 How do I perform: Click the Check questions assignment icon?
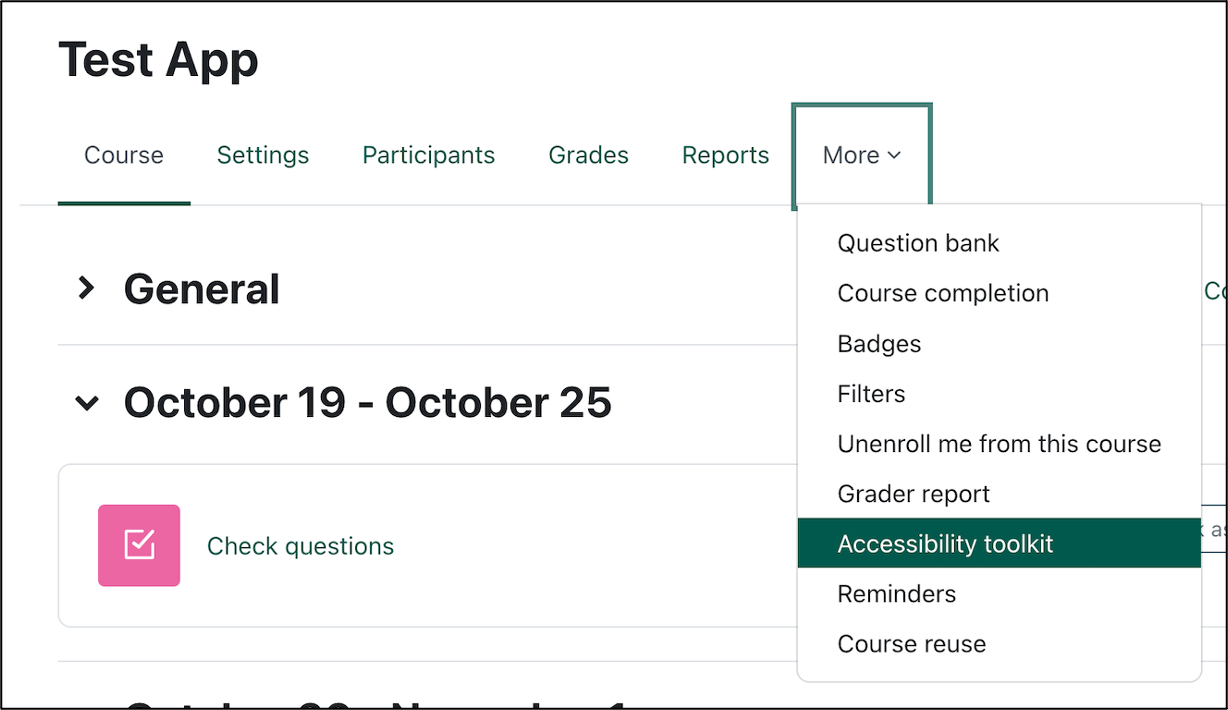pos(139,545)
